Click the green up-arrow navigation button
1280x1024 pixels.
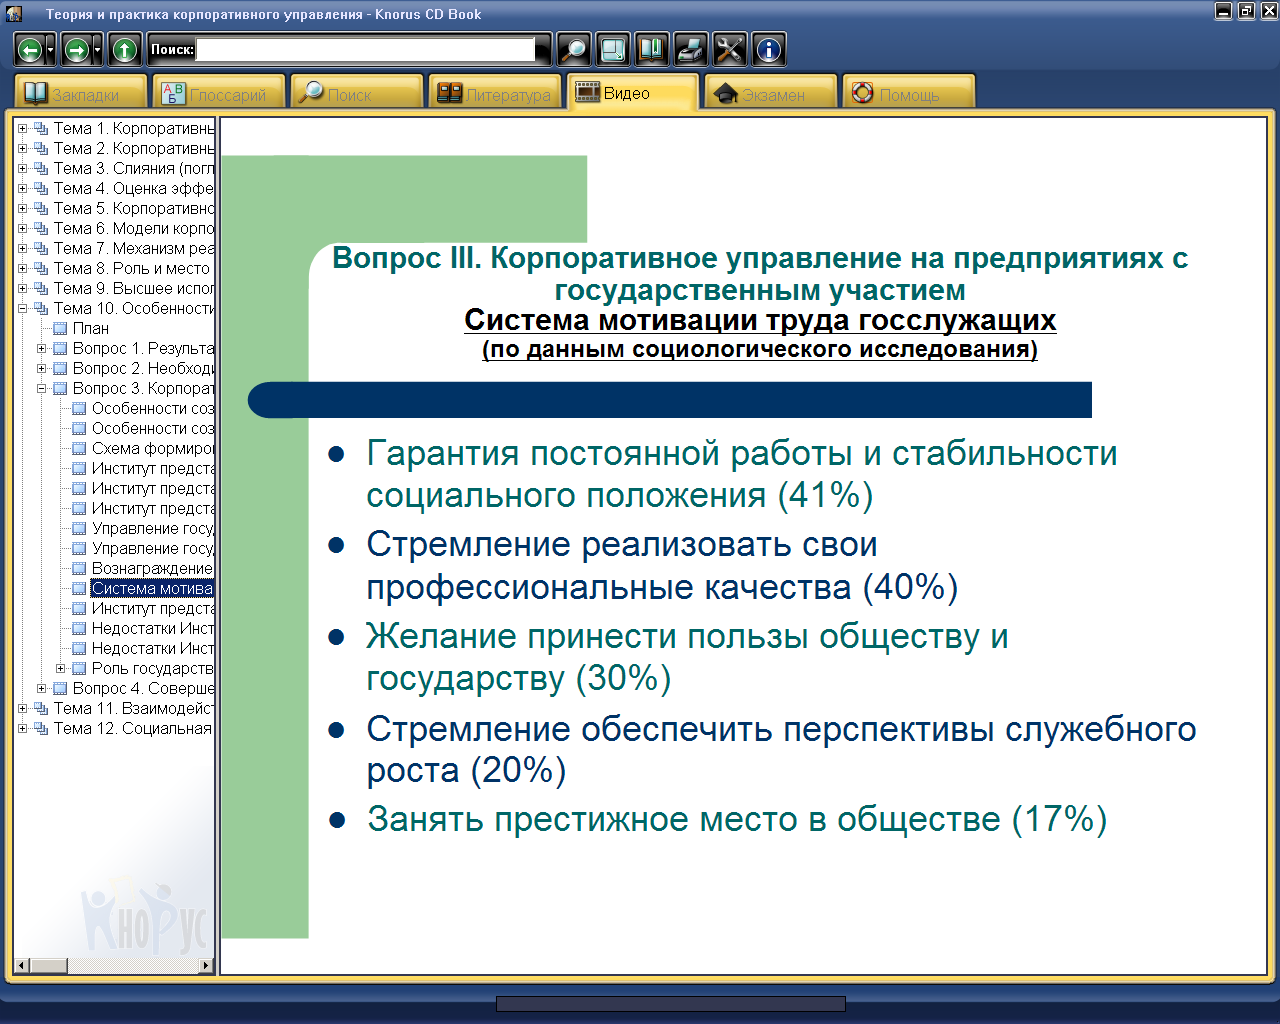tap(124, 49)
